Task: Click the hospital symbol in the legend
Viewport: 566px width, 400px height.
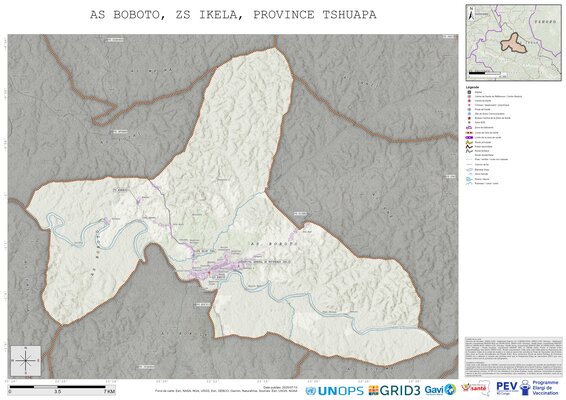Action: [x=469, y=92]
